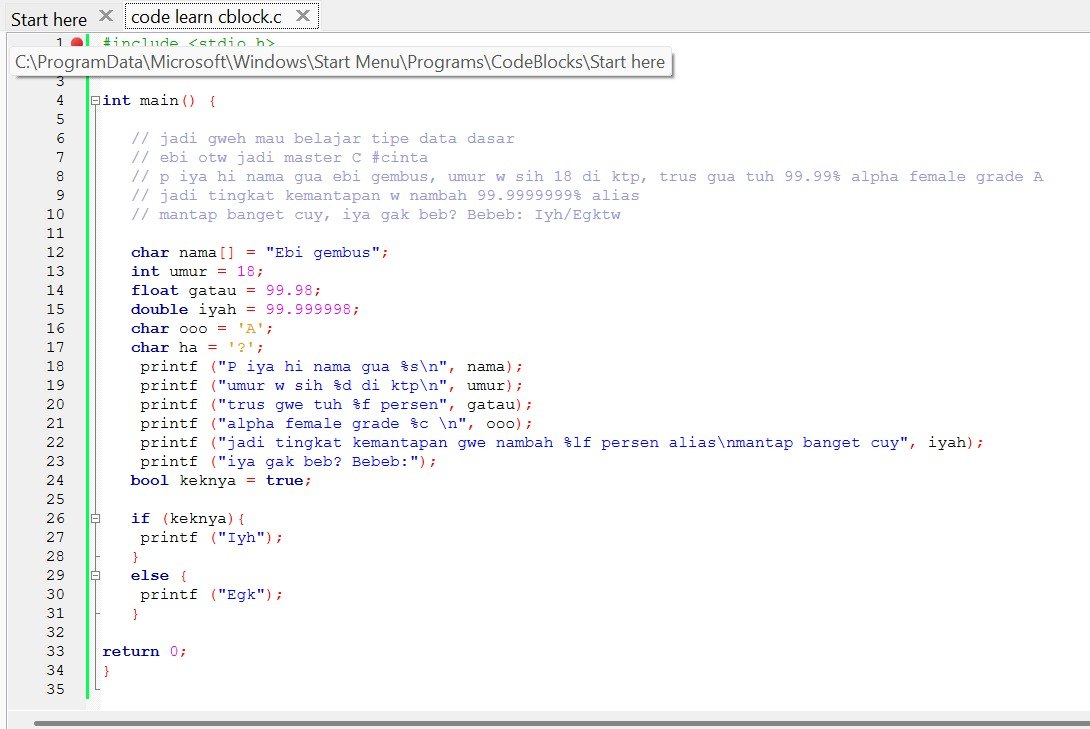Click the printf line containing 'alpha female grade'
This screenshot has width=1090, height=729.
pos(336,423)
